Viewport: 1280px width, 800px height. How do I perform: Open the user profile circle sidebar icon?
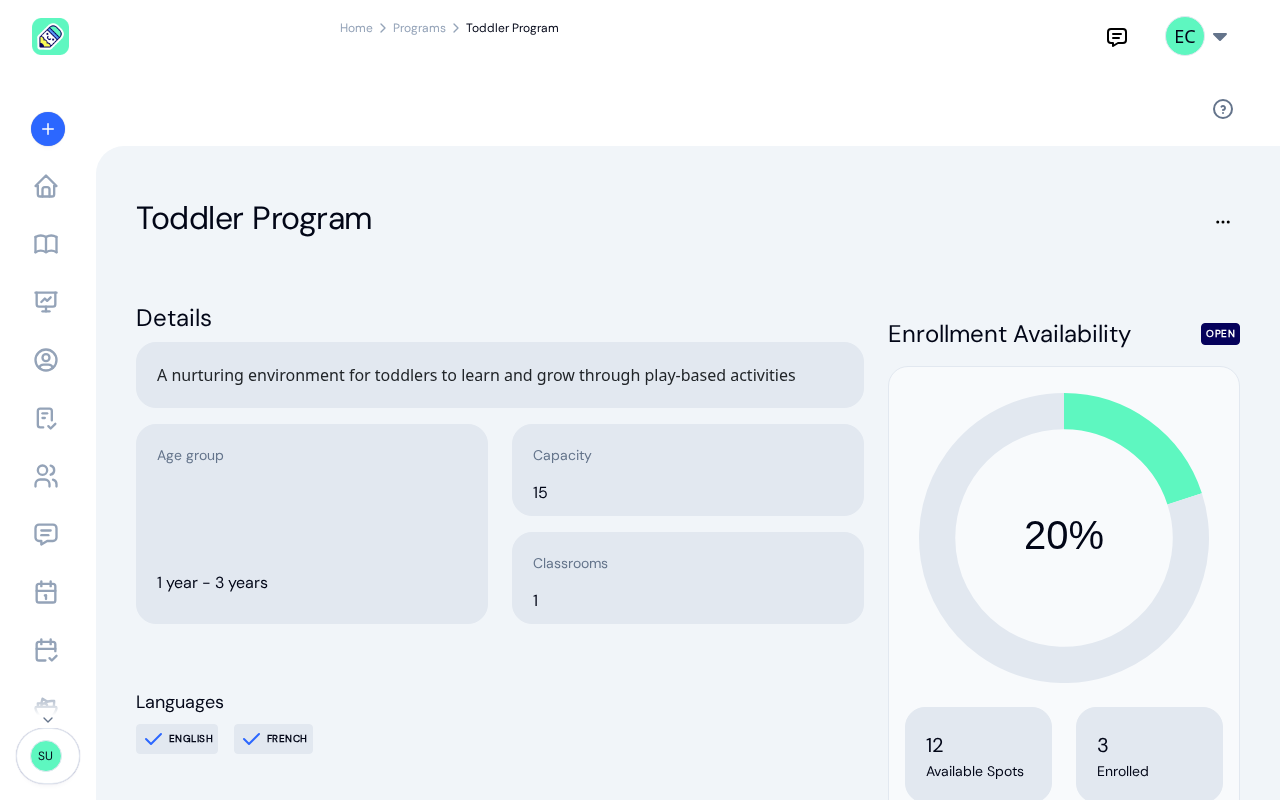[x=46, y=360]
